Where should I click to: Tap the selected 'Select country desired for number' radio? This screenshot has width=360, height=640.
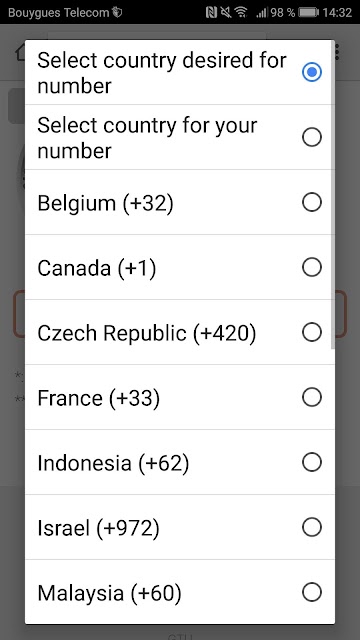click(x=312, y=72)
